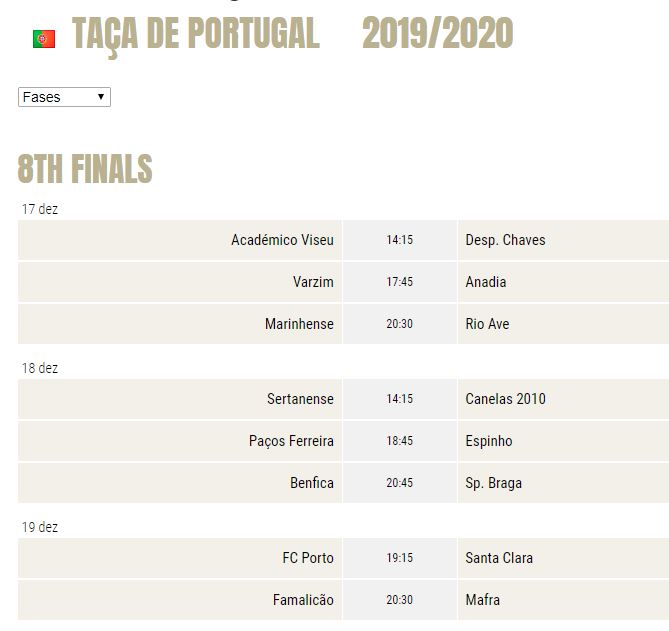The width and height of the screenshot is (669, 631).
Task: Click the Portugal flag icon
Action: [44, 39]
